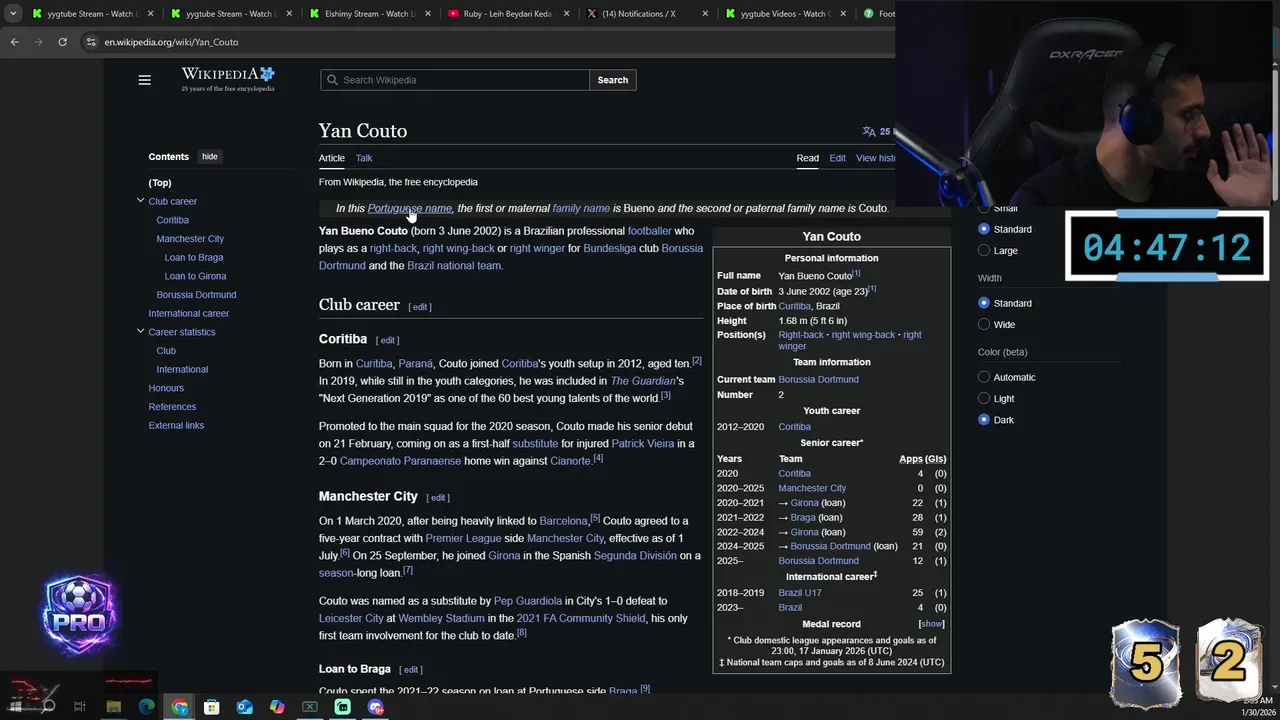Jump to Borussia Dortmund in Contents
The width and height of the screenshot is (1280, 720).
[196, 295]
